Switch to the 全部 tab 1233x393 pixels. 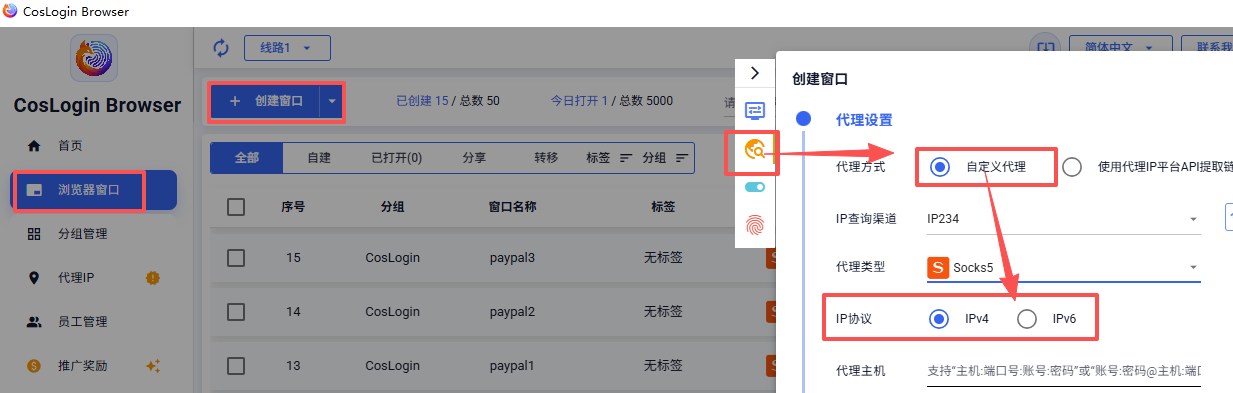click(x=247, y=158)
